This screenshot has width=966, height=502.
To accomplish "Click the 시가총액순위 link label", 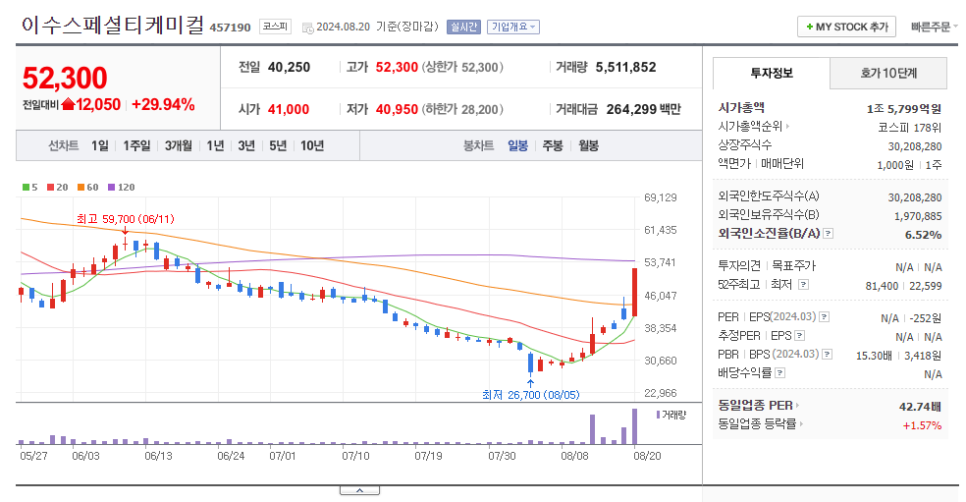I will pos(750,126).
